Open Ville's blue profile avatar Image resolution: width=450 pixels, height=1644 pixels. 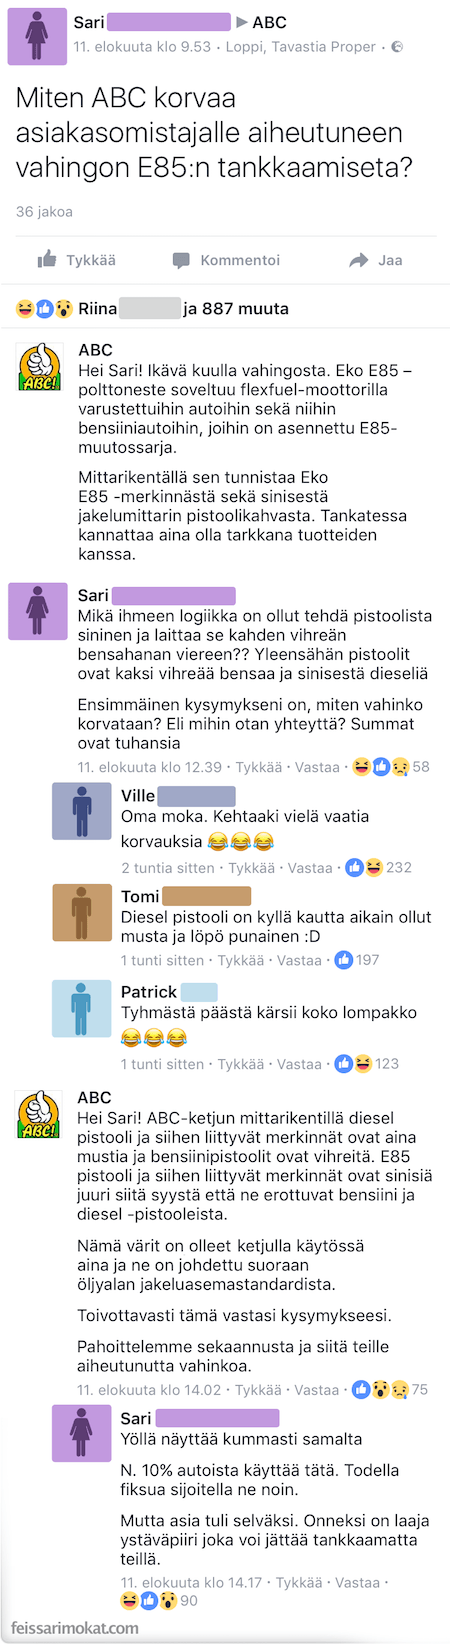82,812
